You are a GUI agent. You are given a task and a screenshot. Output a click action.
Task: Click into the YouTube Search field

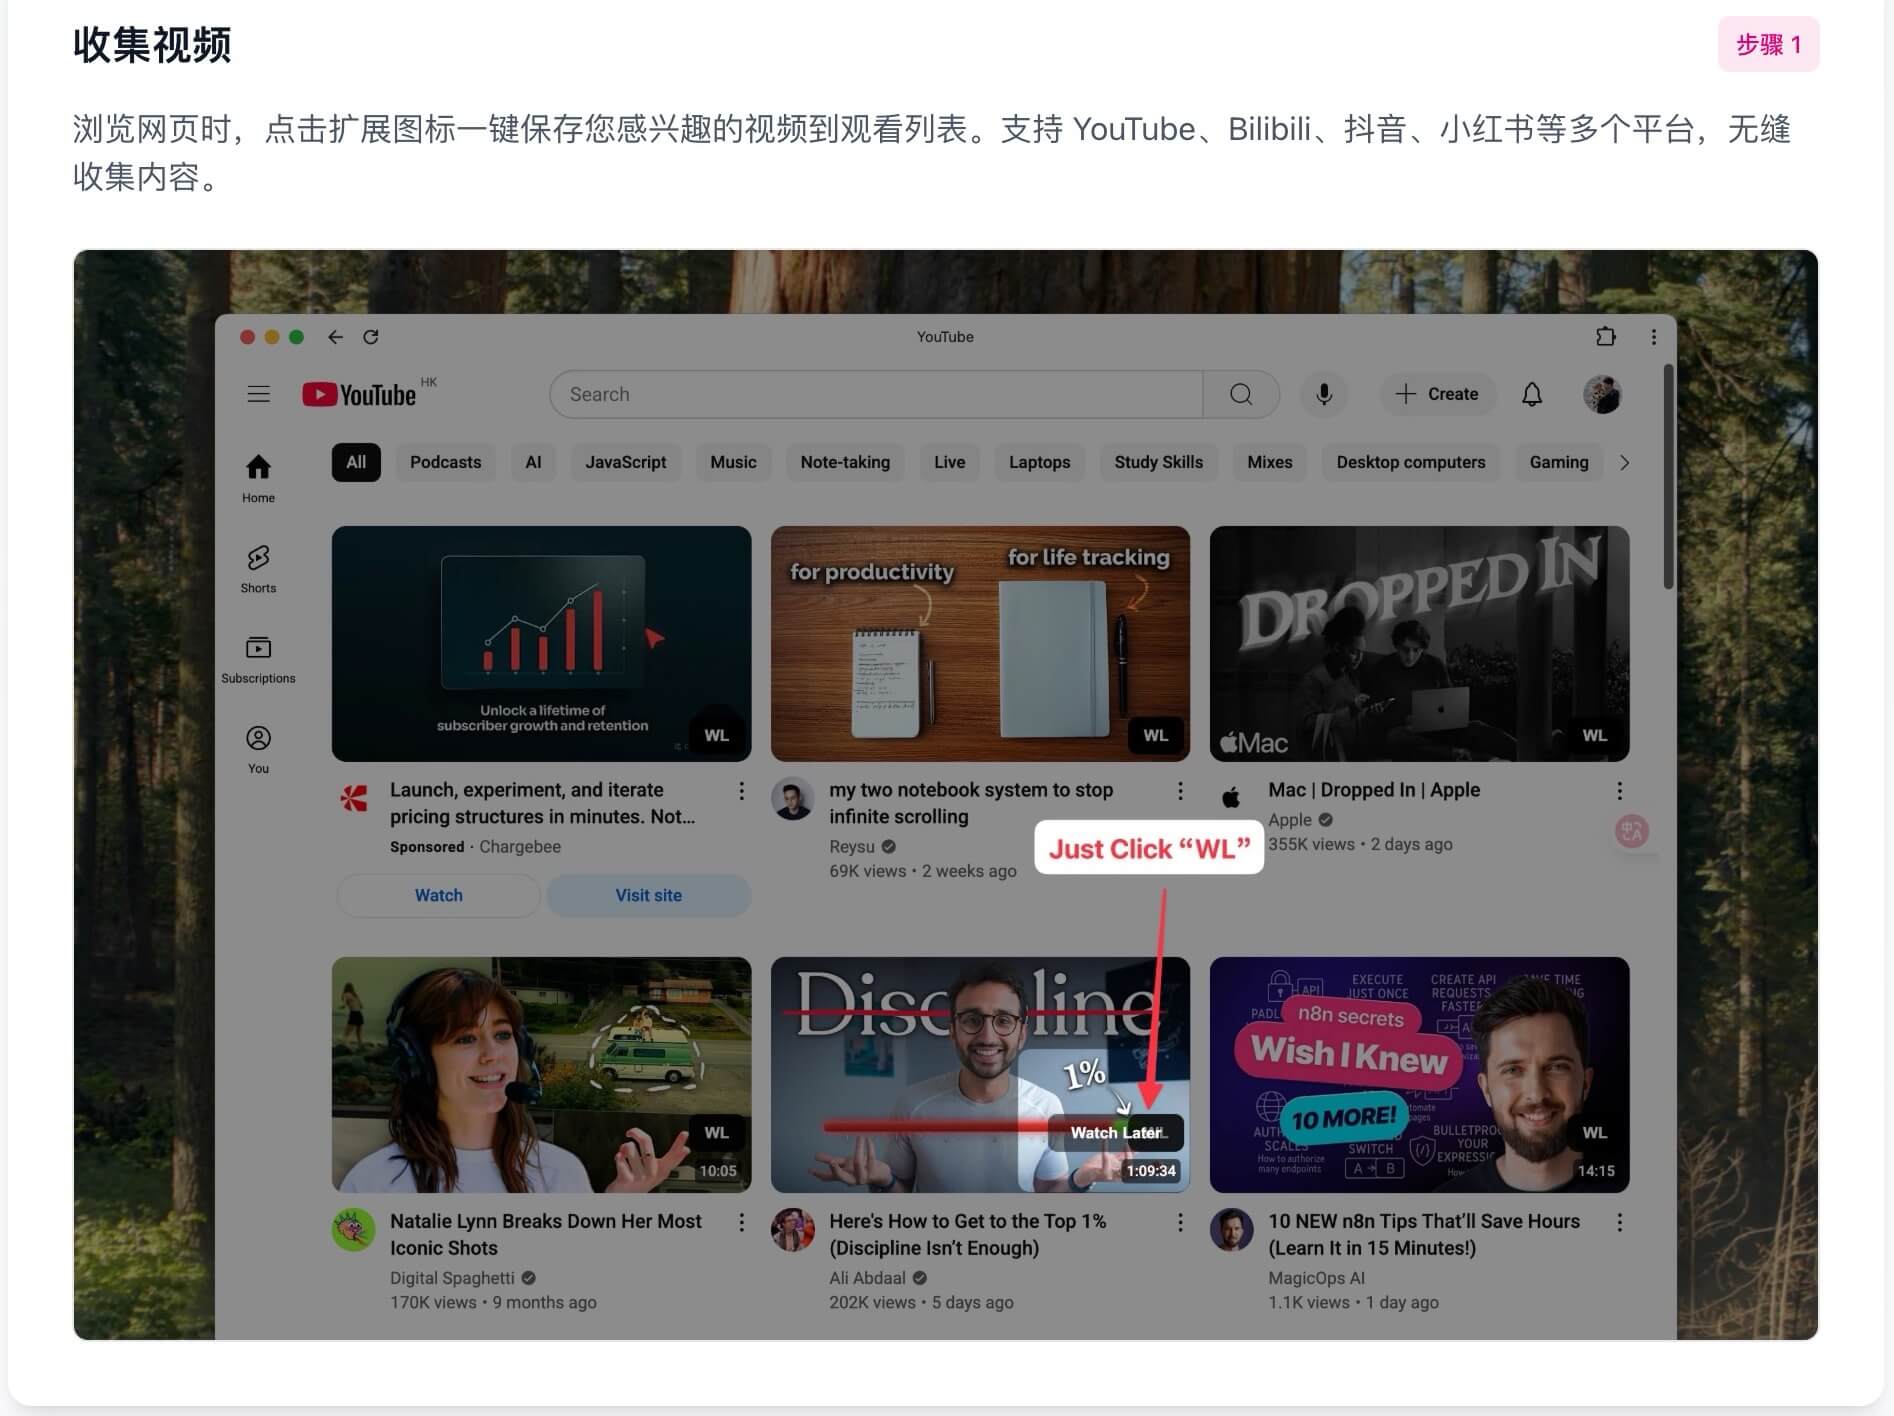click(875, 394)
